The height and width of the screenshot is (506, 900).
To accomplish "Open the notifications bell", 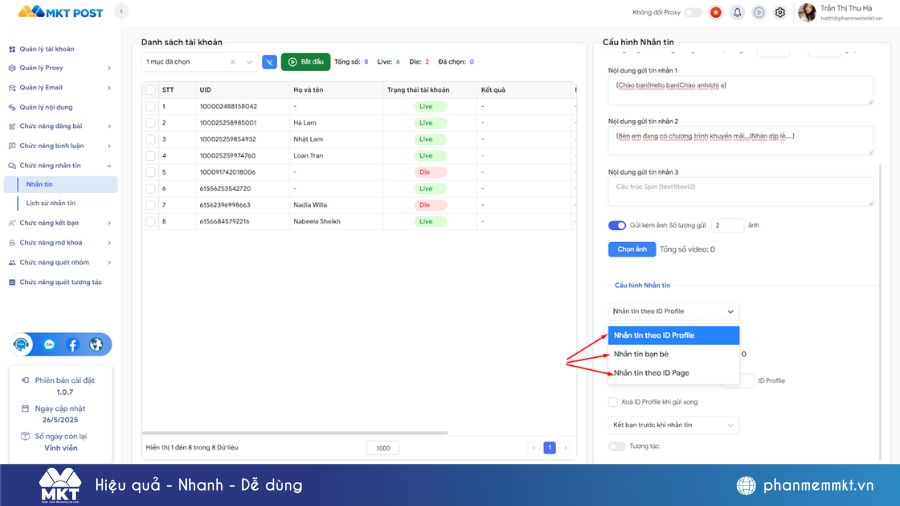I will [x=737, y=12].
